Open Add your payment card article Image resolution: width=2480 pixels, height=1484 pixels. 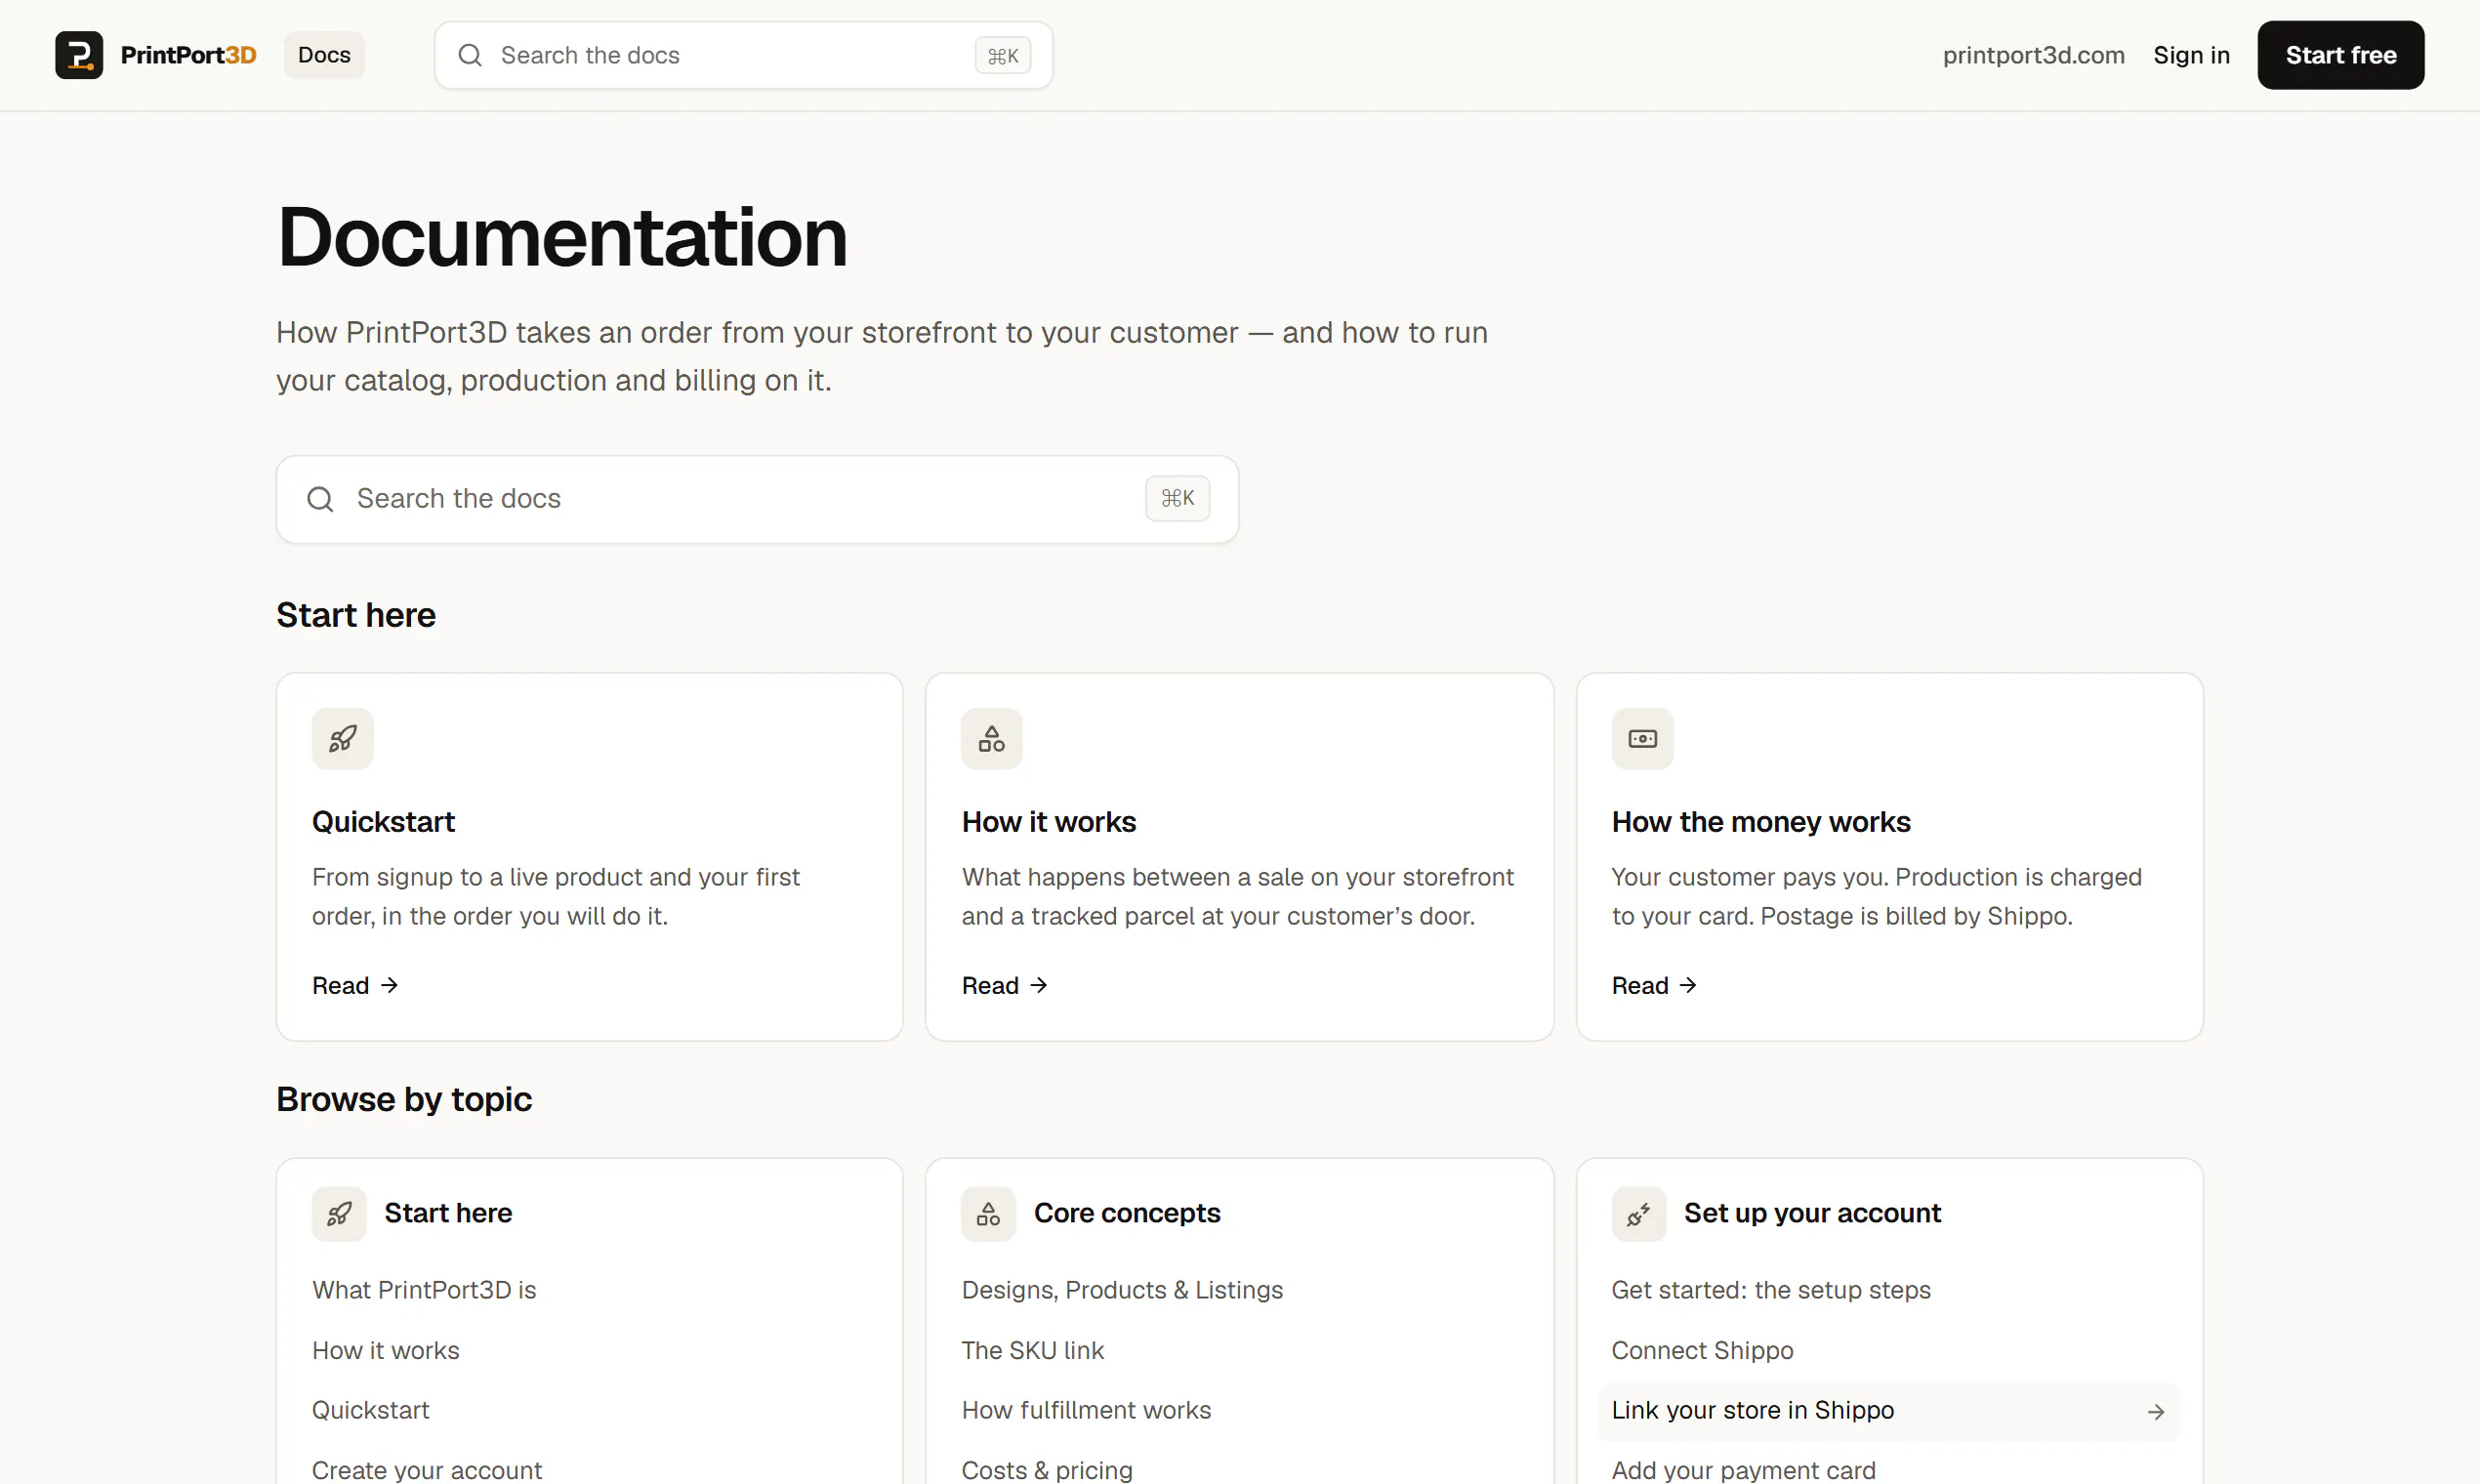pos(1743,1470)
